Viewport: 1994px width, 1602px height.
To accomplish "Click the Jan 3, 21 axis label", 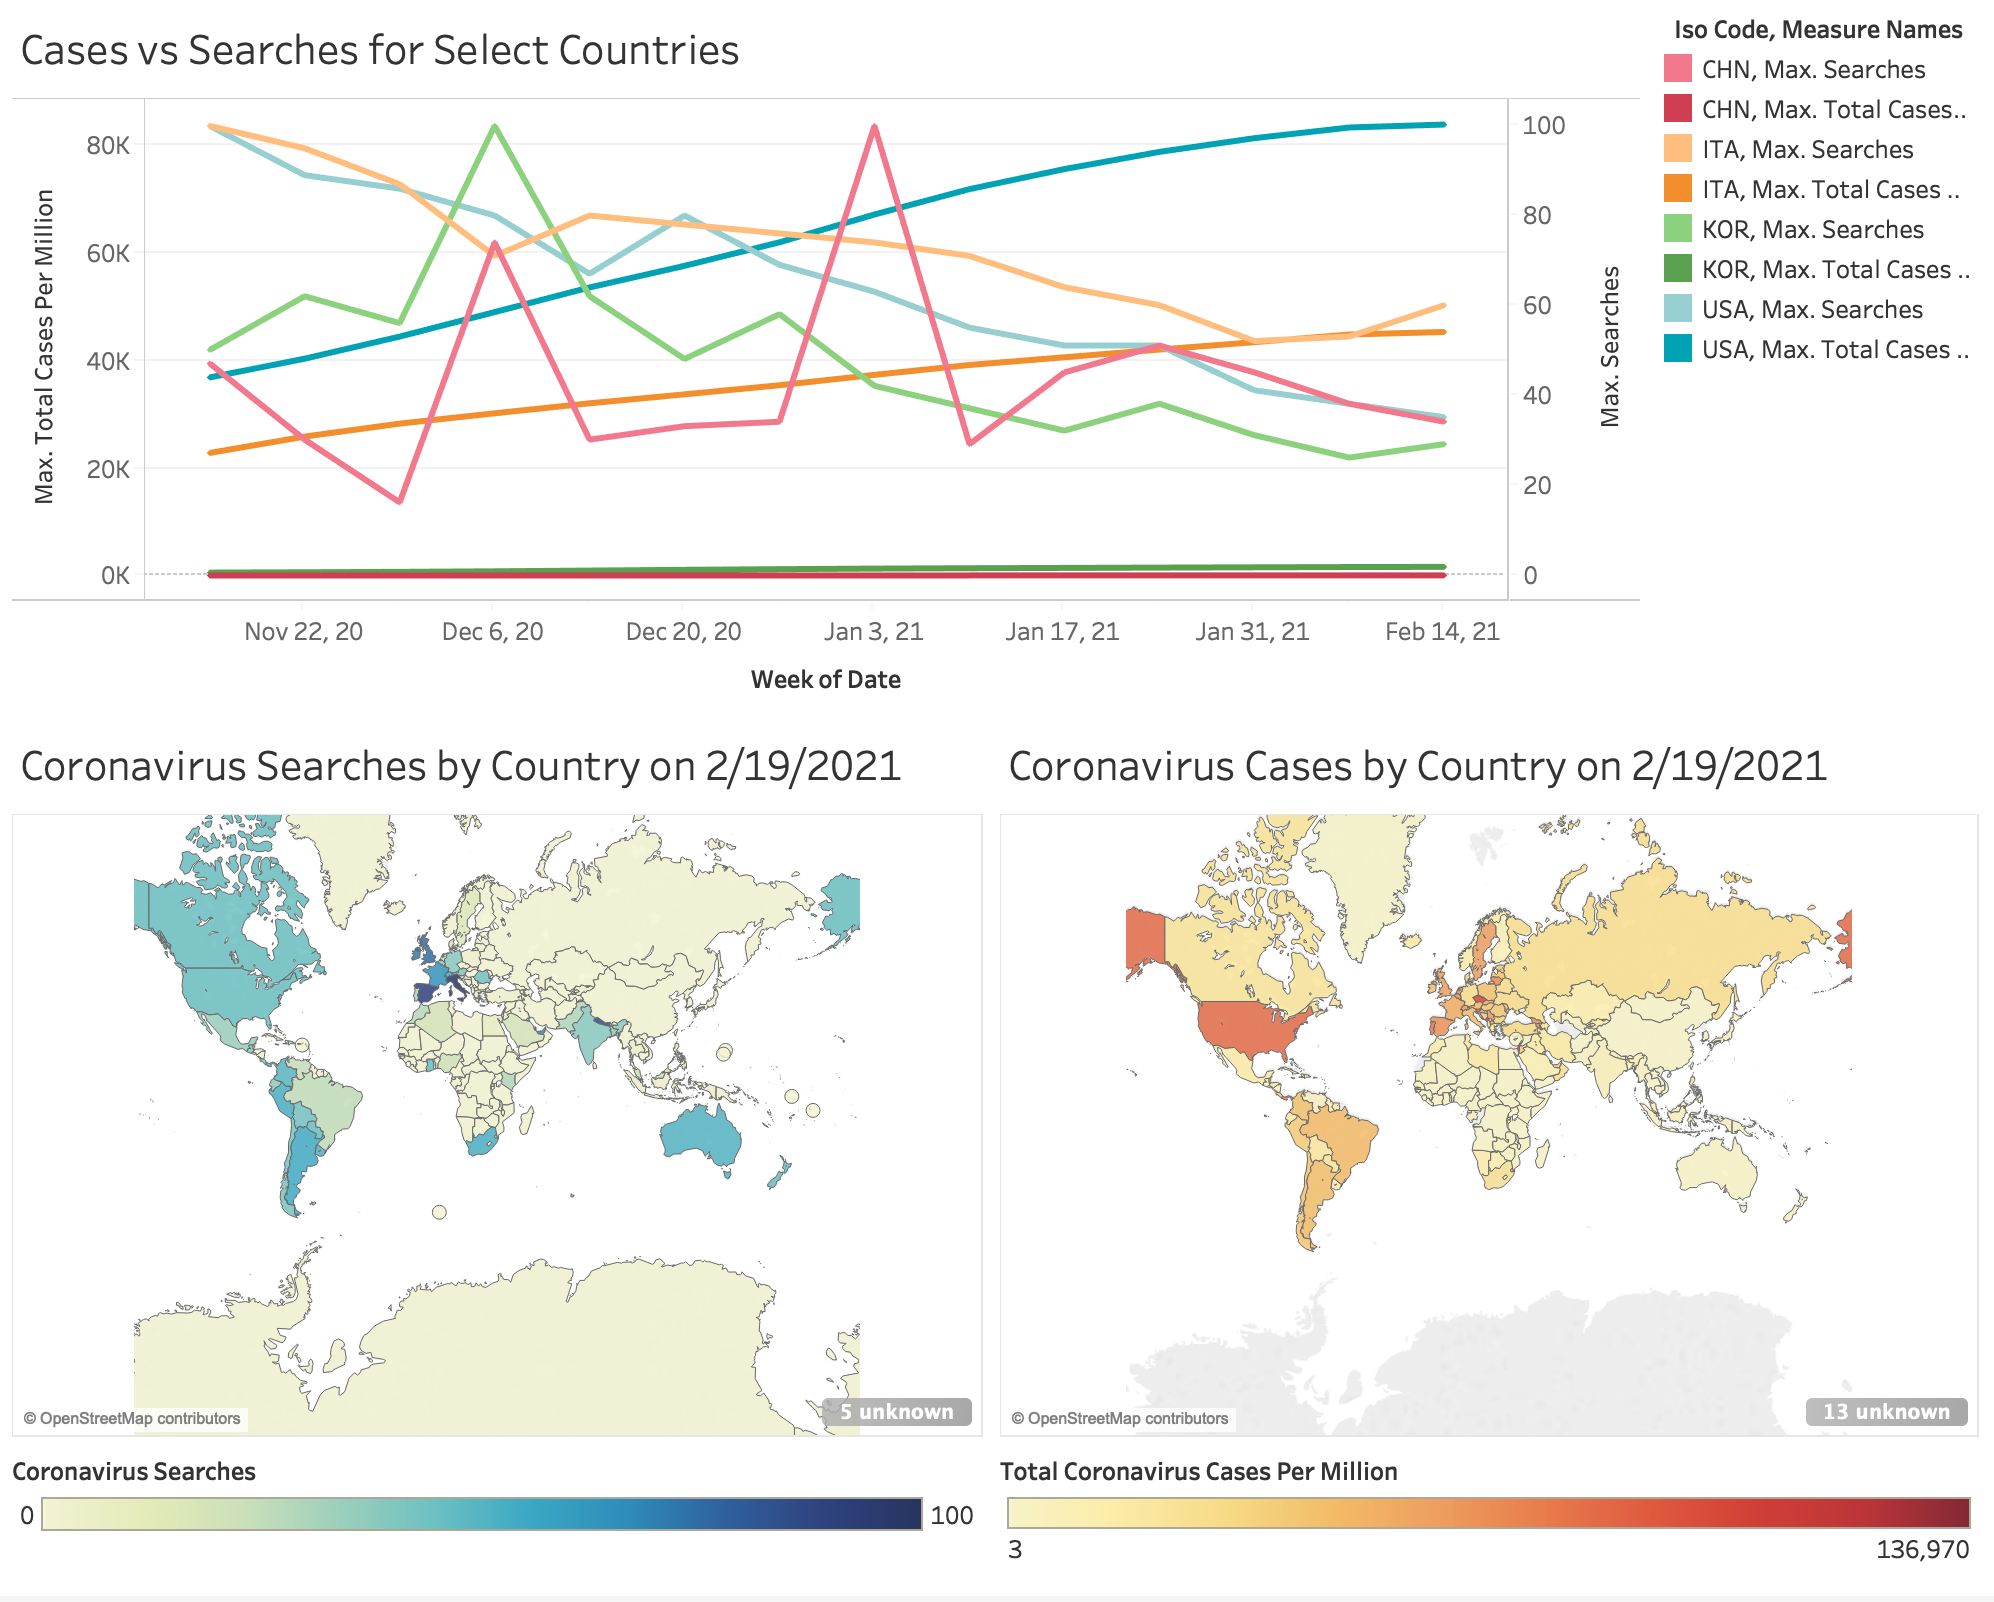I will click(x=873, y=631).
